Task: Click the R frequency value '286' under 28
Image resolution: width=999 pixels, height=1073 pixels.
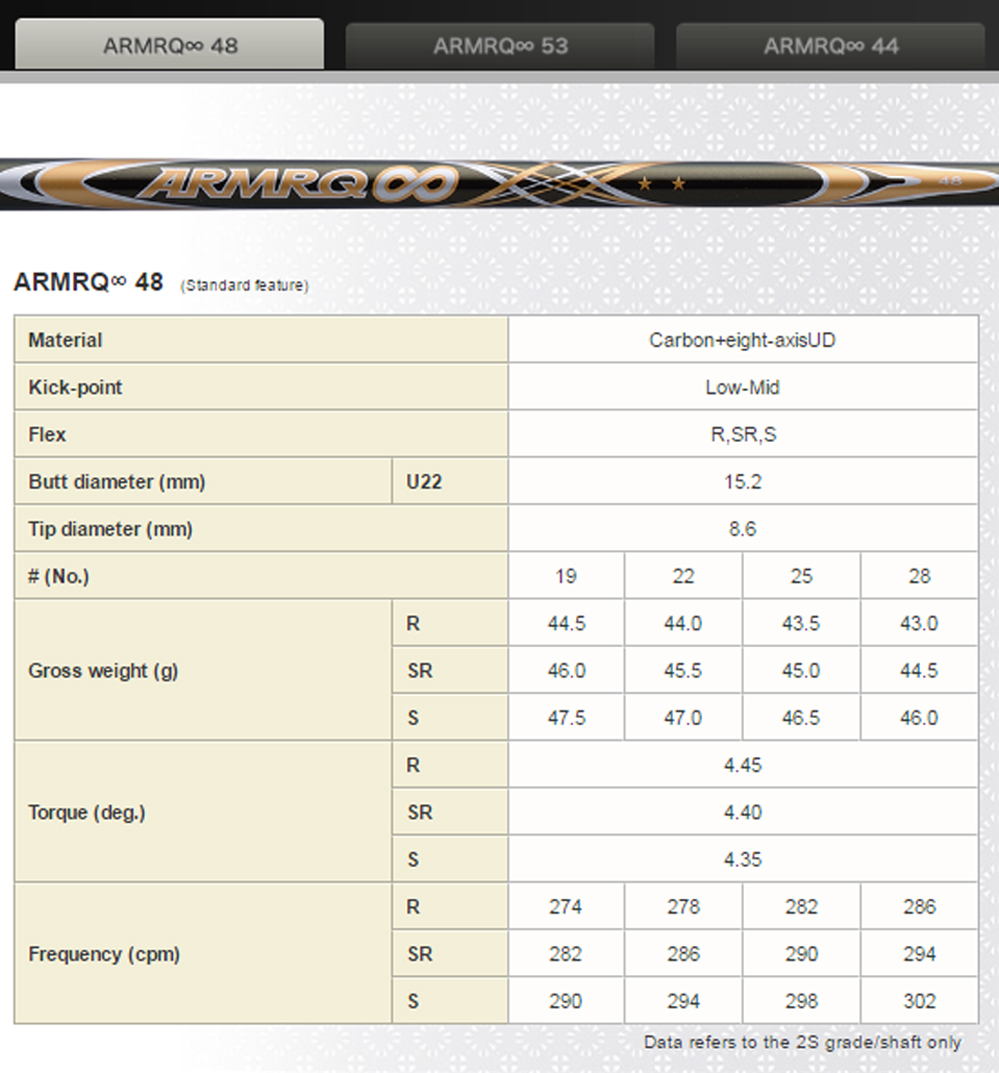Action: tap(919, 907)
